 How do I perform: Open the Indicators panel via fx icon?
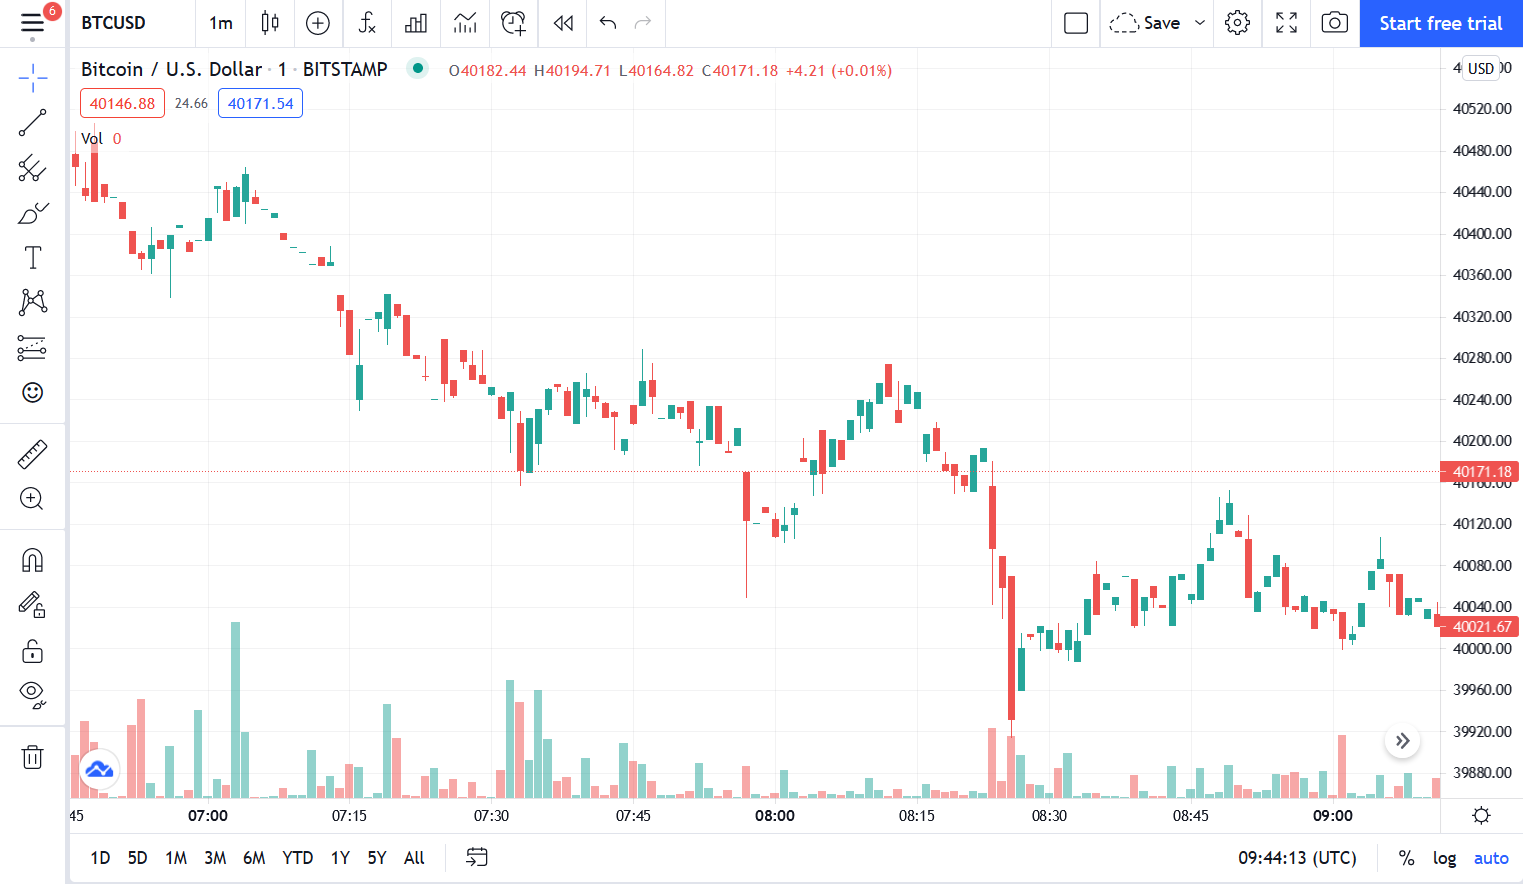(x=367, y=23)
